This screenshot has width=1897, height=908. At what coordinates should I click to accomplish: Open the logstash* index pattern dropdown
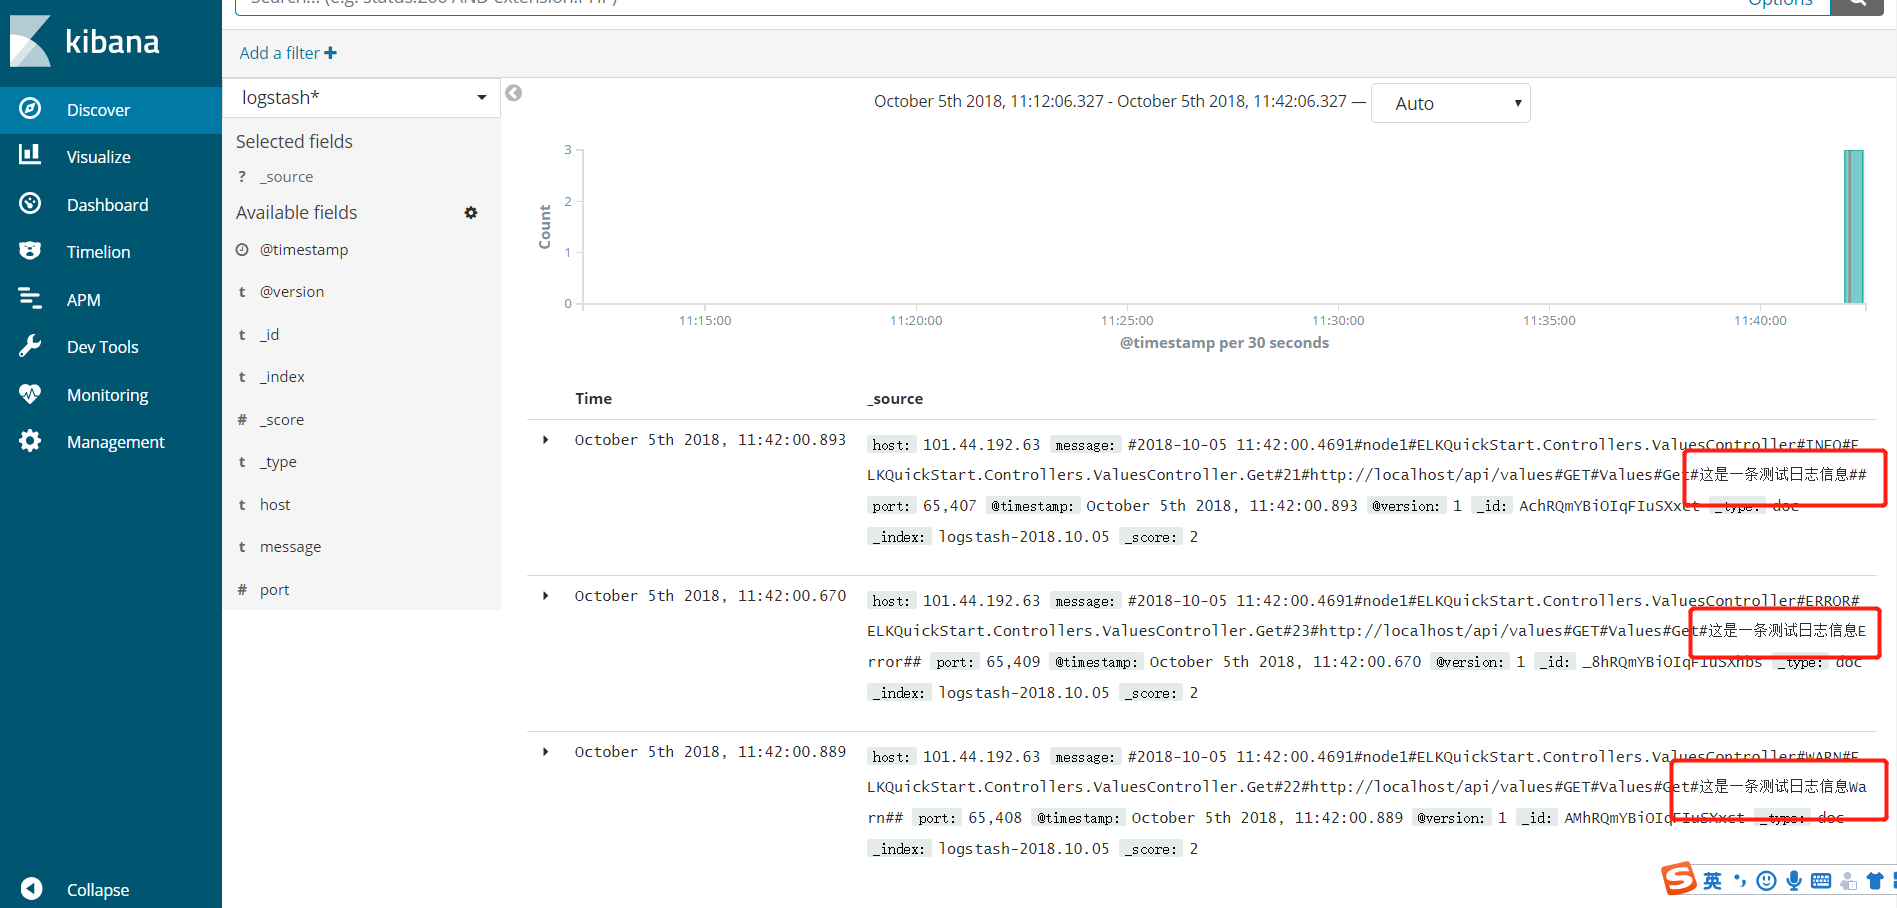point(362,98)
